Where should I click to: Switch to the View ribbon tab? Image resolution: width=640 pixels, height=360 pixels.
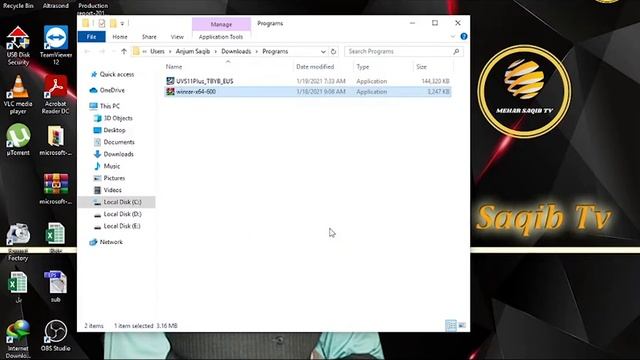click(x=177, y=37)
